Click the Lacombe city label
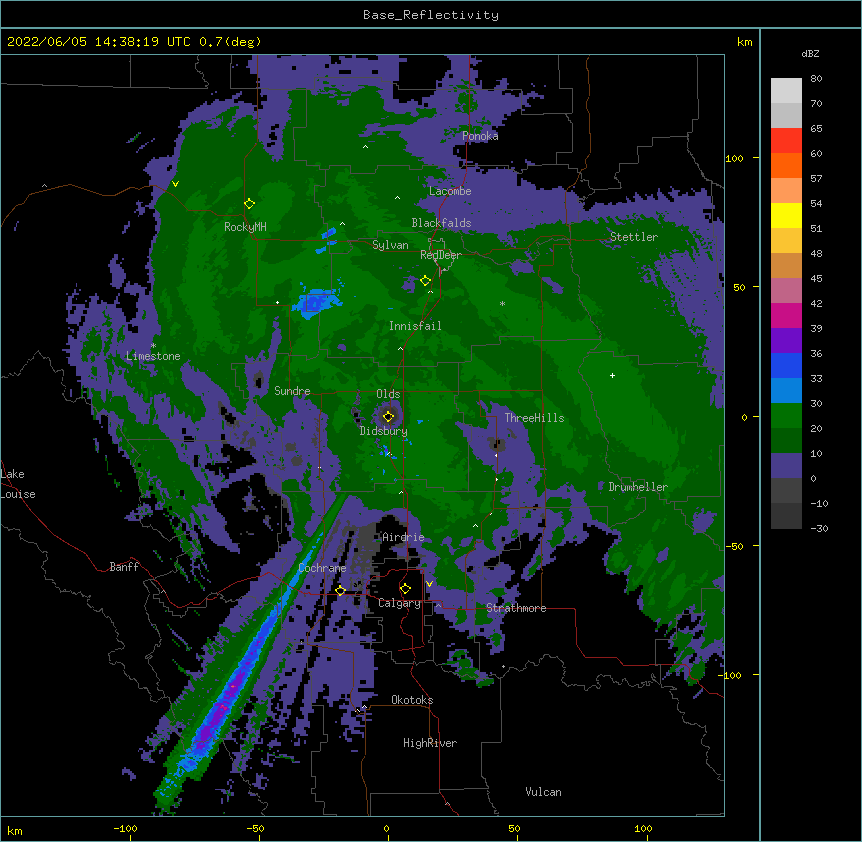 [450, 191]
